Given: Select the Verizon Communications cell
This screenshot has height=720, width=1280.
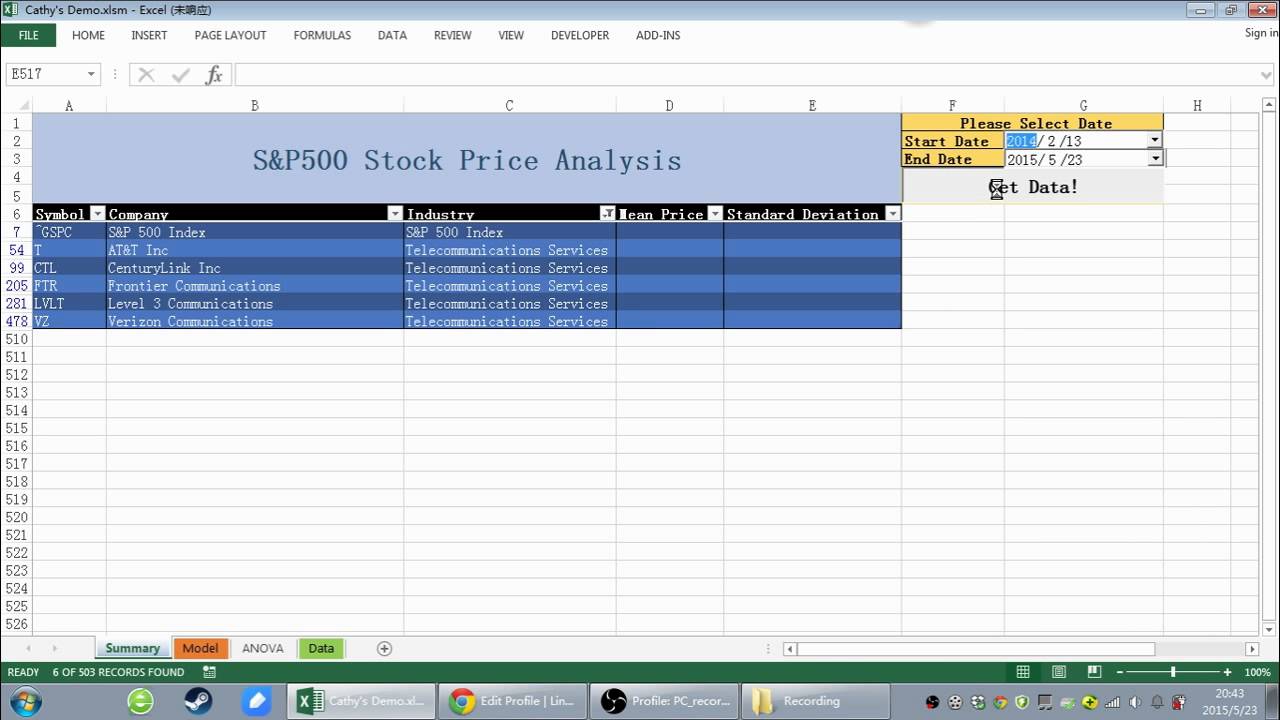Looking at the screenshot, I should [x=255, y=321].
